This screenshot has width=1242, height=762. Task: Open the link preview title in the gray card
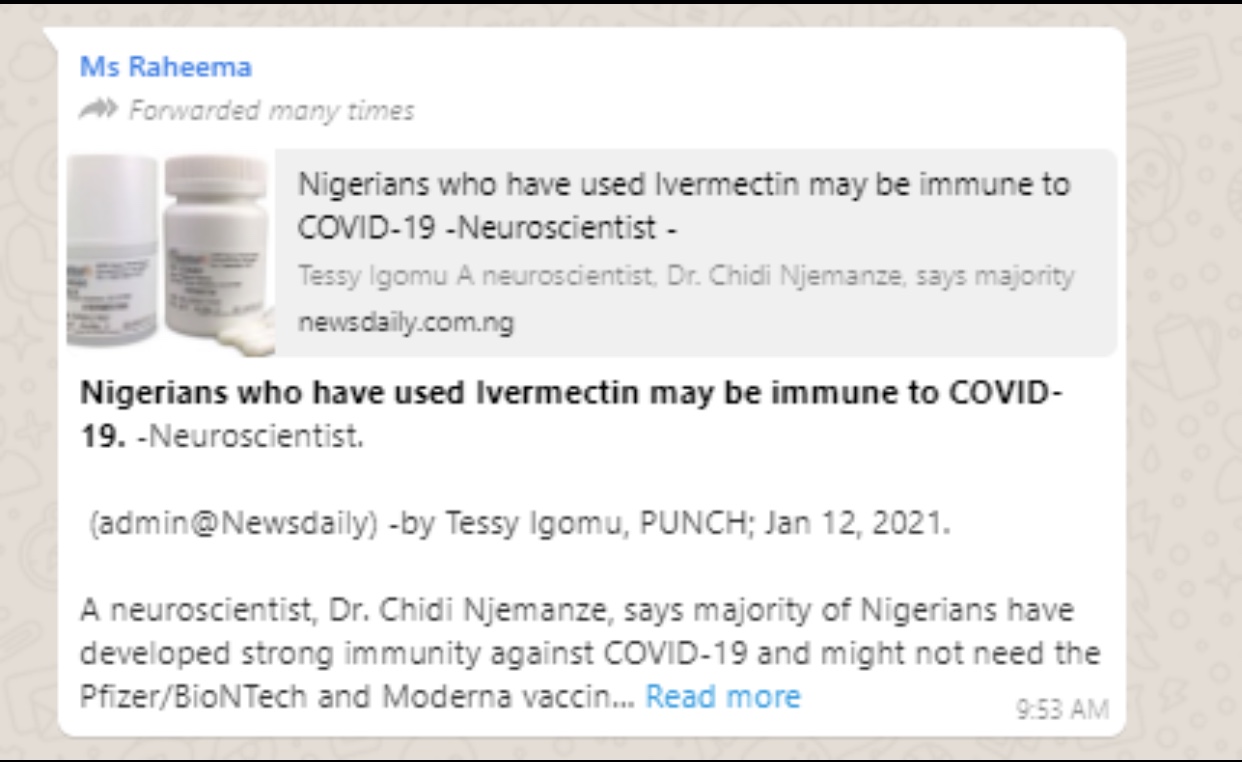(x=684, y=206)
